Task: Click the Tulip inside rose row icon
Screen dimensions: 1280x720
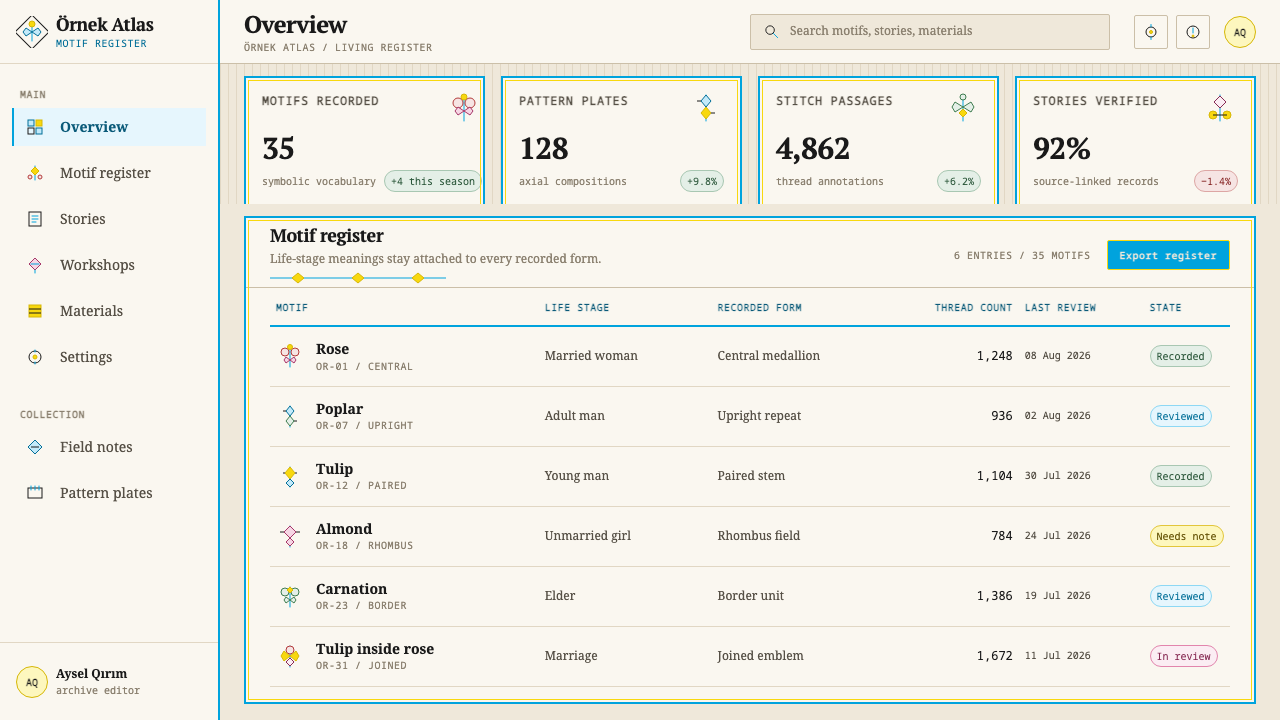Action: click(x=290, y=656)
